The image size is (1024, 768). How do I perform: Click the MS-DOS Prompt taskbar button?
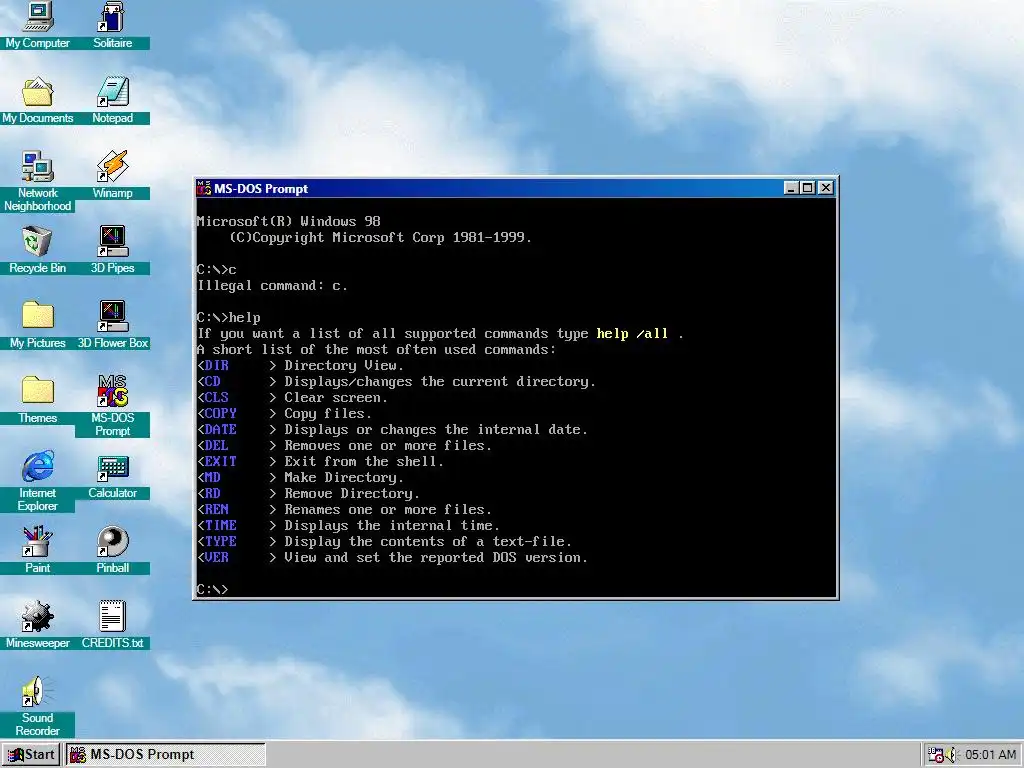(165, 754)
